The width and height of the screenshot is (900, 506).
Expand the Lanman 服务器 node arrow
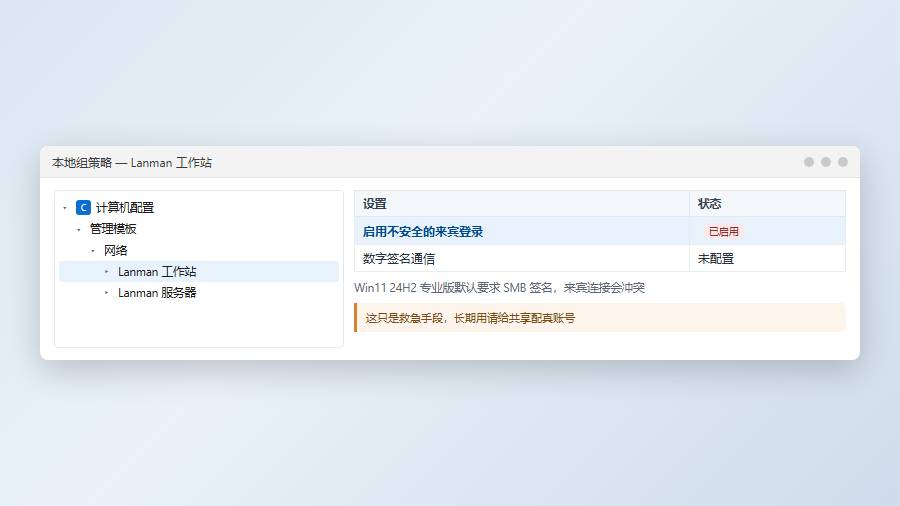click(106, 293)
